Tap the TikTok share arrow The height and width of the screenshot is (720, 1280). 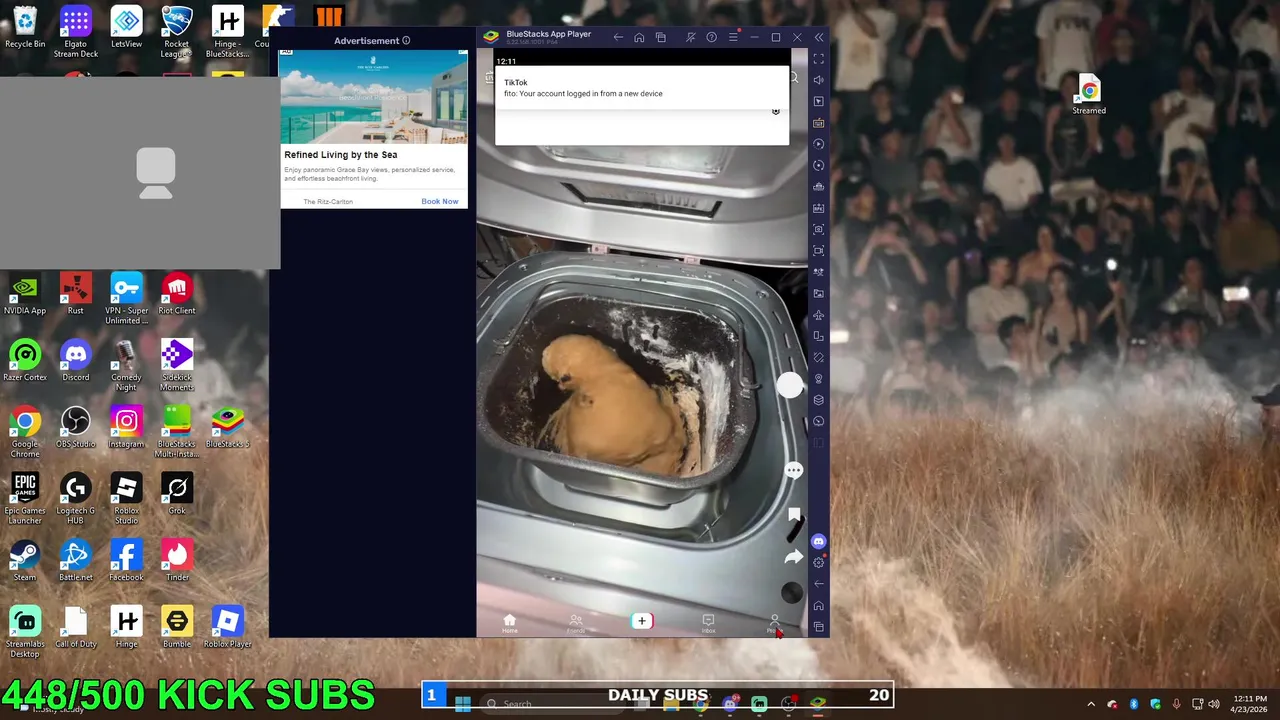794,557
